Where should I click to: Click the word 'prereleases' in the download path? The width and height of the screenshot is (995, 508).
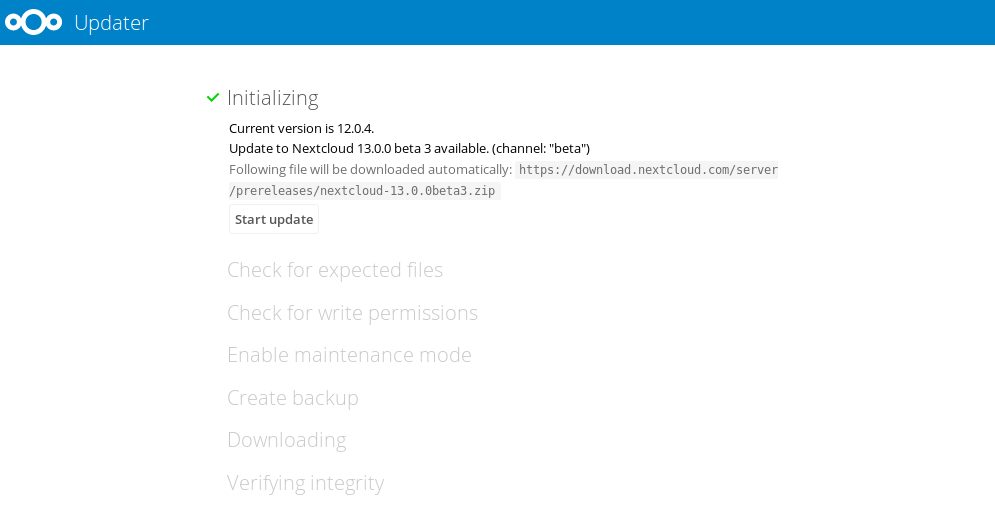pyautogui.click(x=274, y=191)
